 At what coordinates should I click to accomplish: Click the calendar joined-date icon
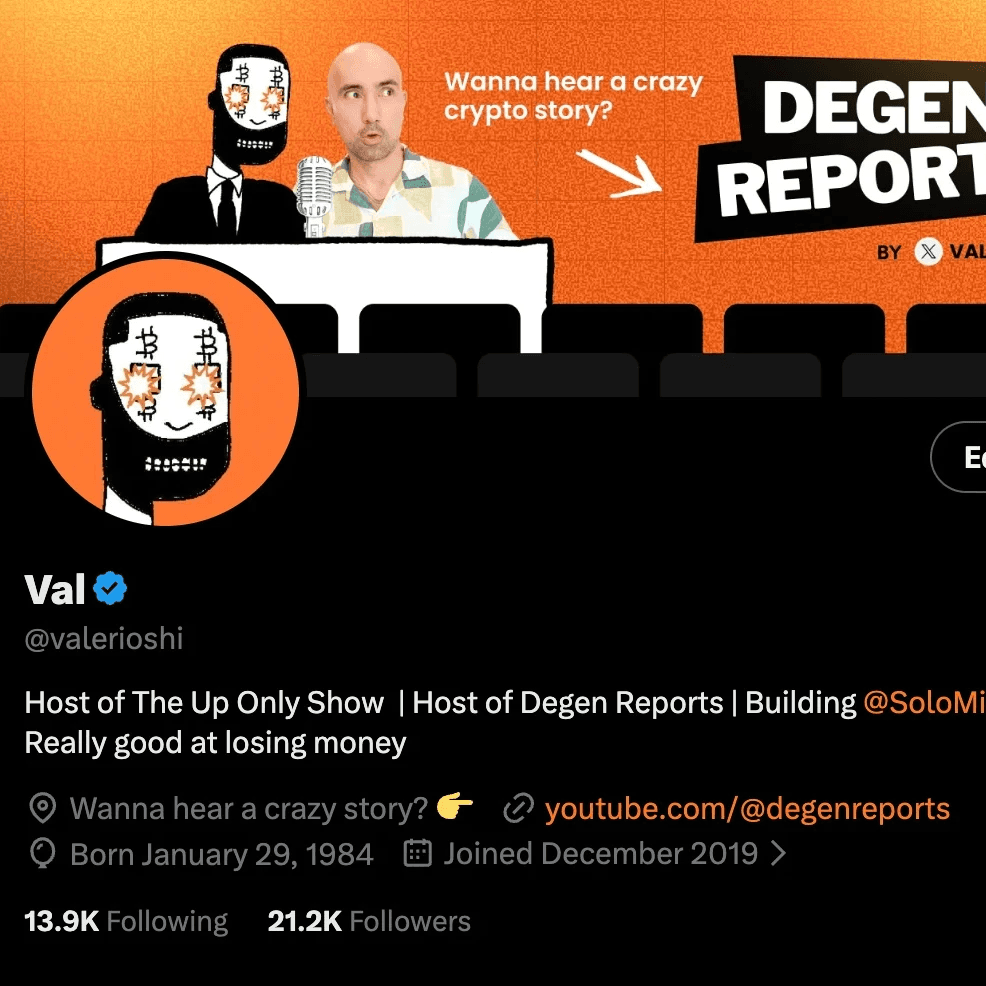pyautogui.click(x=417, y=853)
